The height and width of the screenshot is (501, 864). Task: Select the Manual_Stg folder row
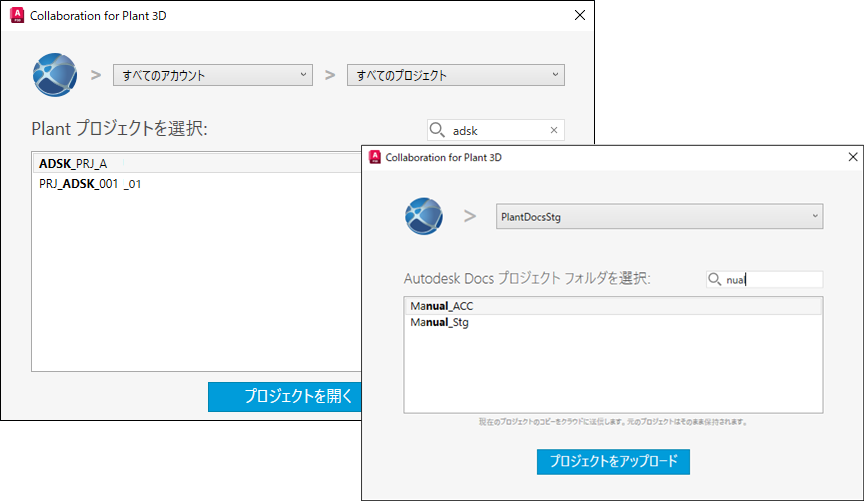(x=613, y=322)
